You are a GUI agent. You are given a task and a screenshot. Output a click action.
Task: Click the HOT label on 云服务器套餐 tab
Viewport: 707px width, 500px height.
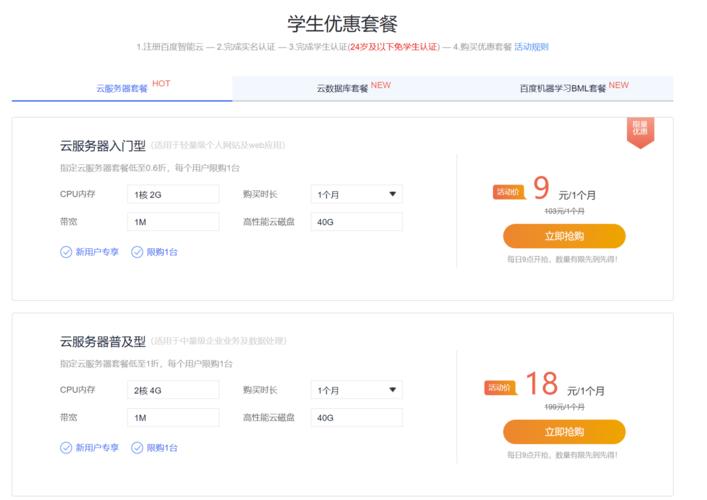161,83
